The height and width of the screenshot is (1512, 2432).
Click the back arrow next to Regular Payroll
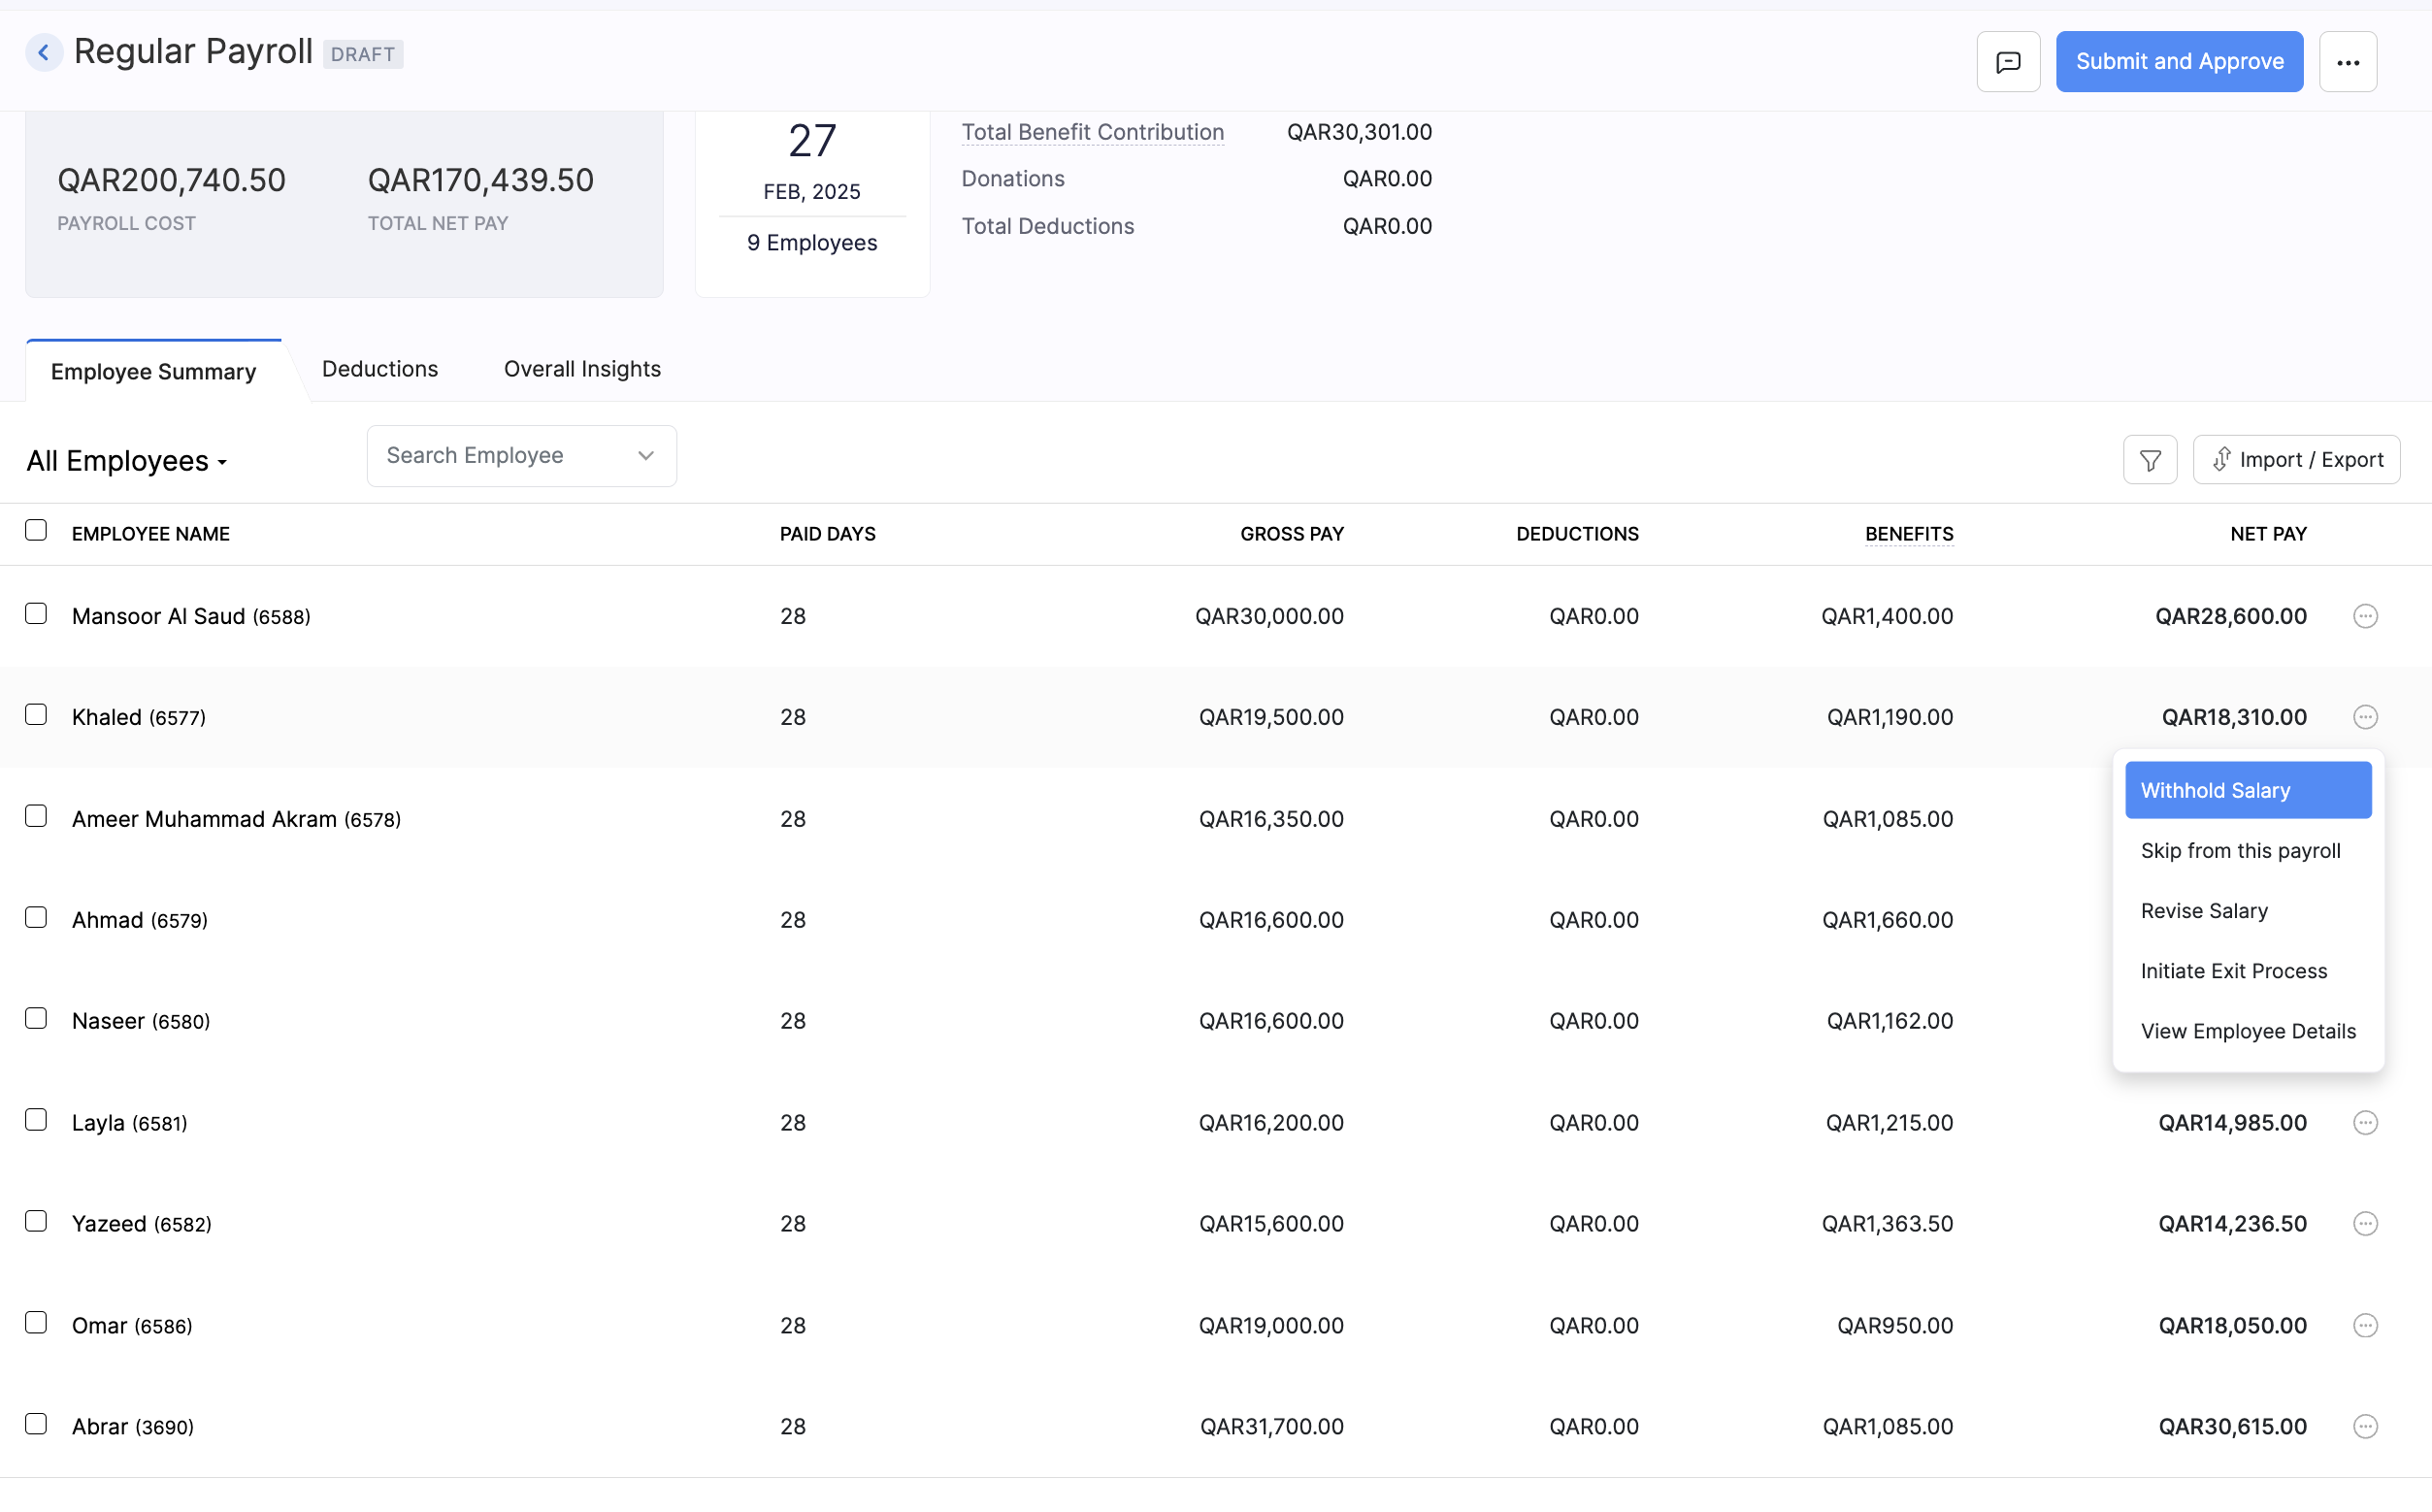(44, 52)
